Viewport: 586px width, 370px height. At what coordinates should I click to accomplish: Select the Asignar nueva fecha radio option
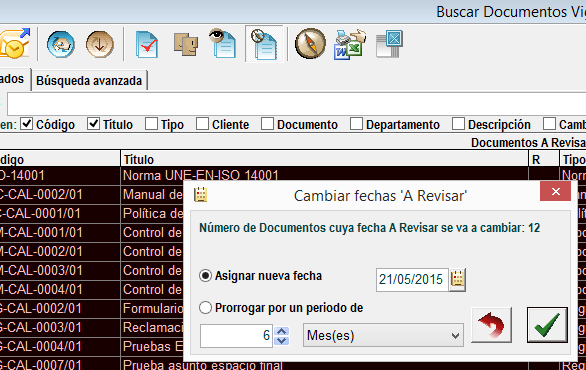pos(205,276)
